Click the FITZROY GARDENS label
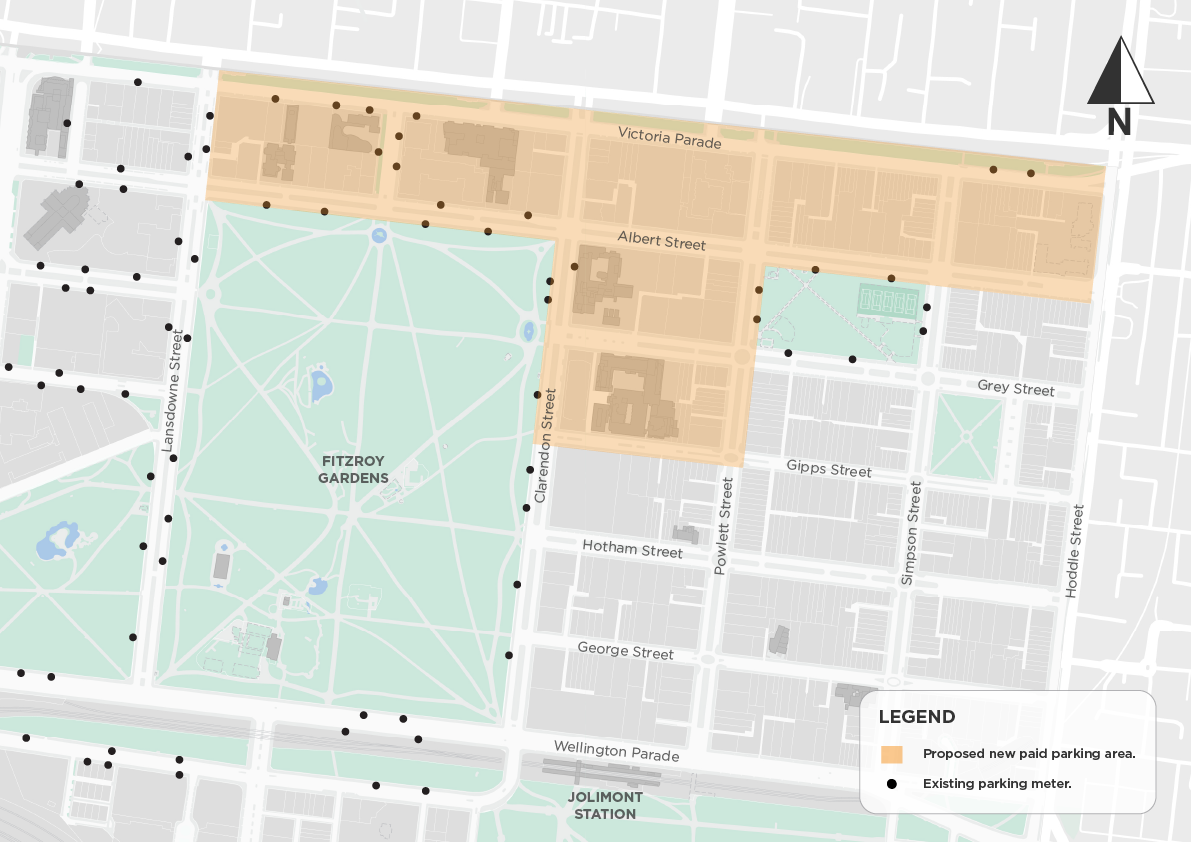The image size is (1191, 842). [353, 469]
